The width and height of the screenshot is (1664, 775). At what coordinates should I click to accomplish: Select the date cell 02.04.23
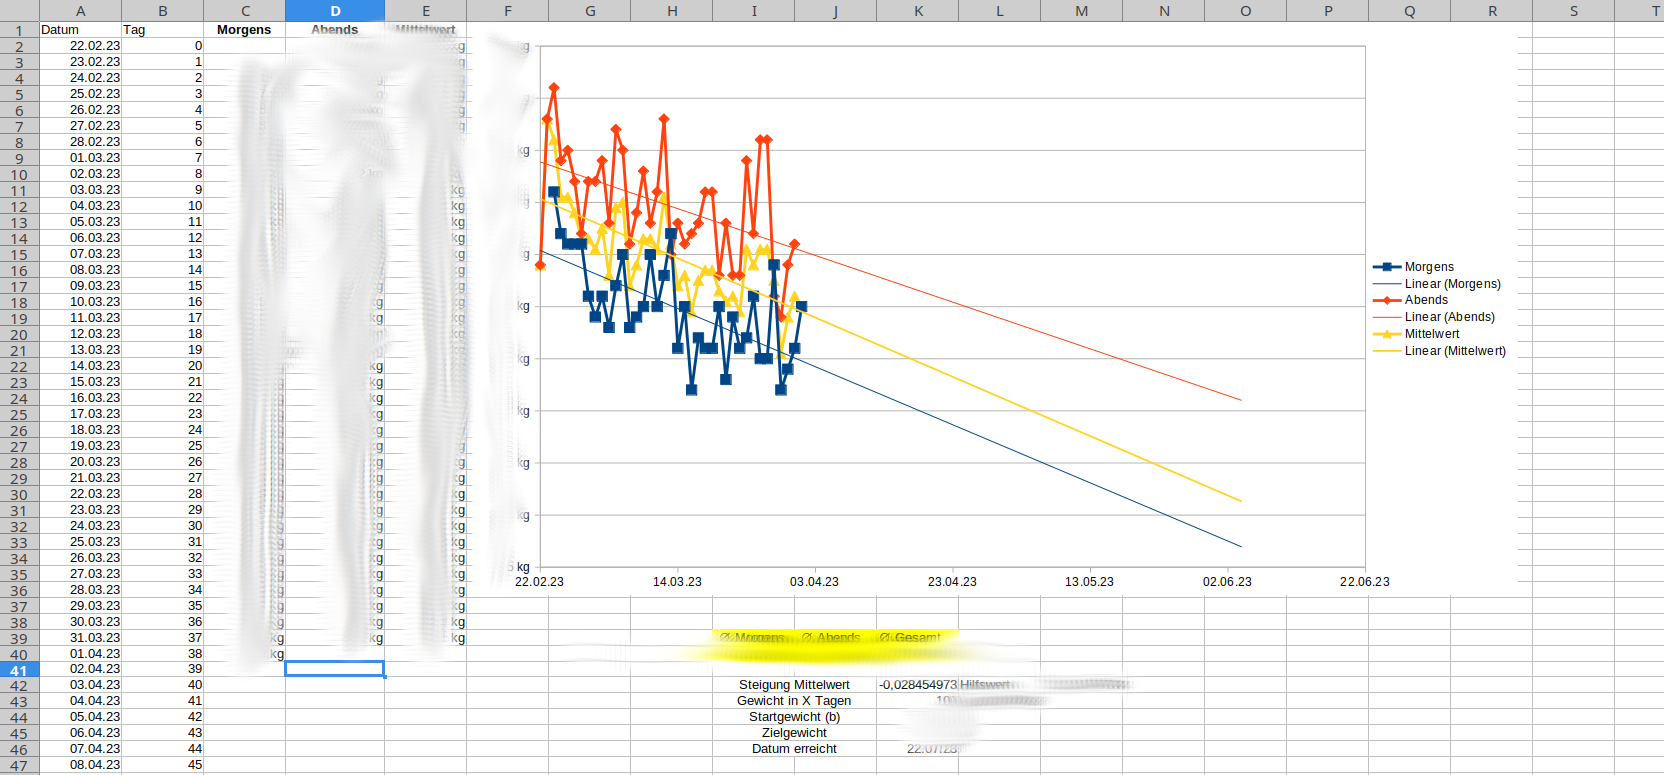80,669
